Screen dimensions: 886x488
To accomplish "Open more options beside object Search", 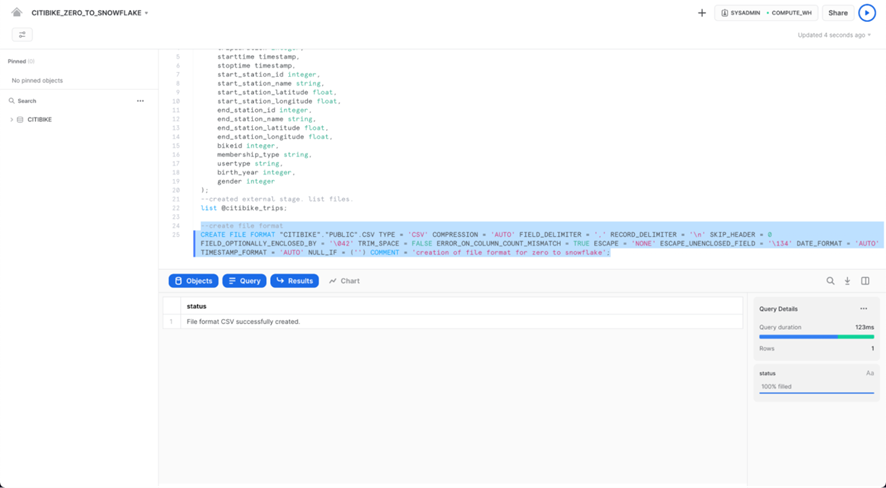I will (x=140, y=101).
